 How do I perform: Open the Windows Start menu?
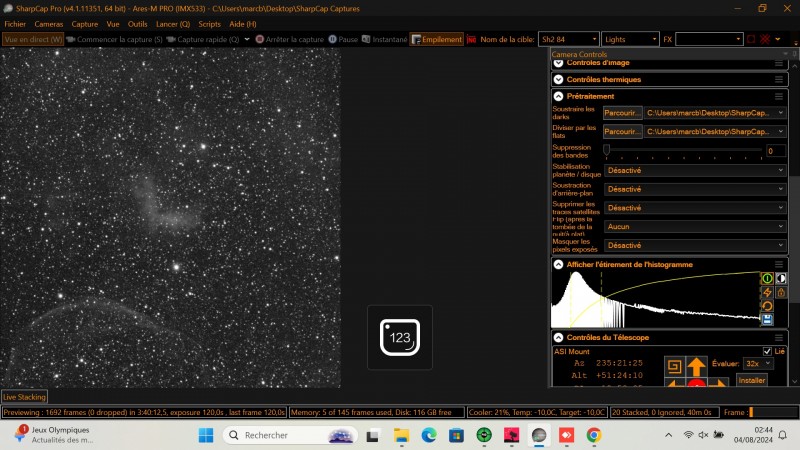click(206, 435)
